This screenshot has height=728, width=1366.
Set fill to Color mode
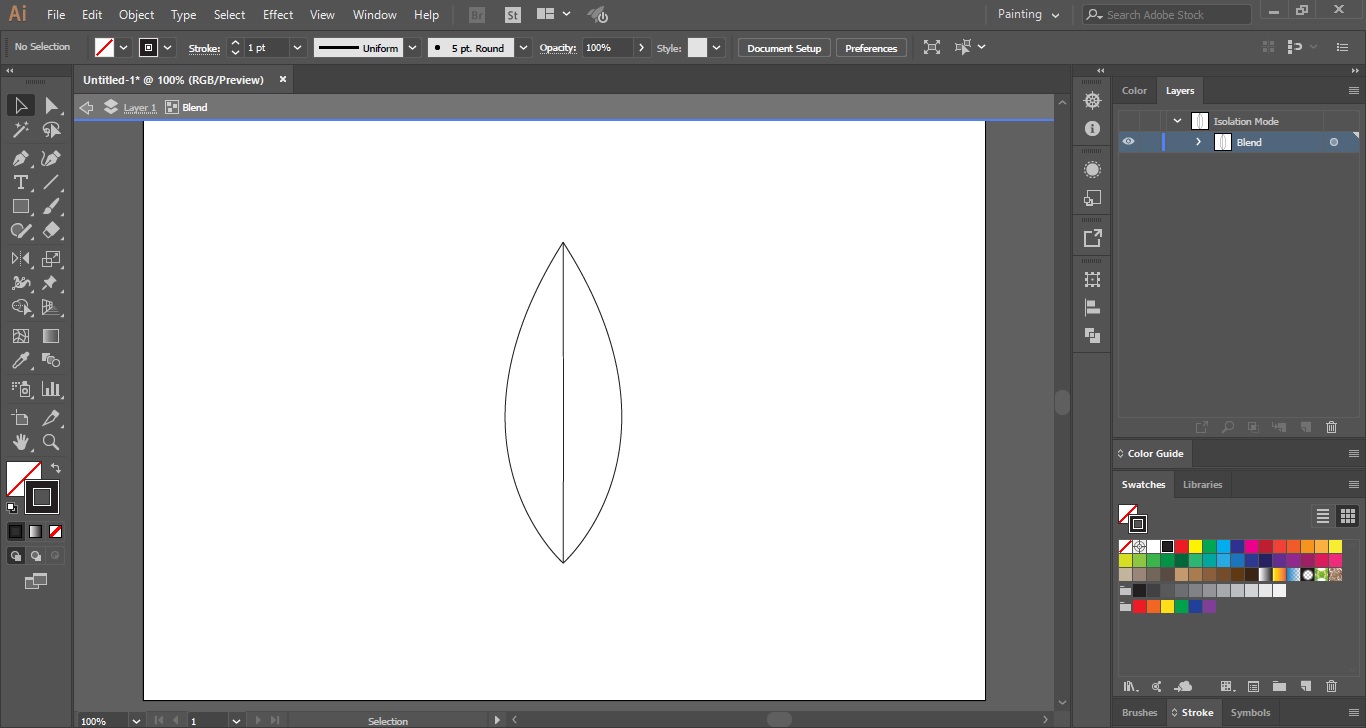[16, 532]
